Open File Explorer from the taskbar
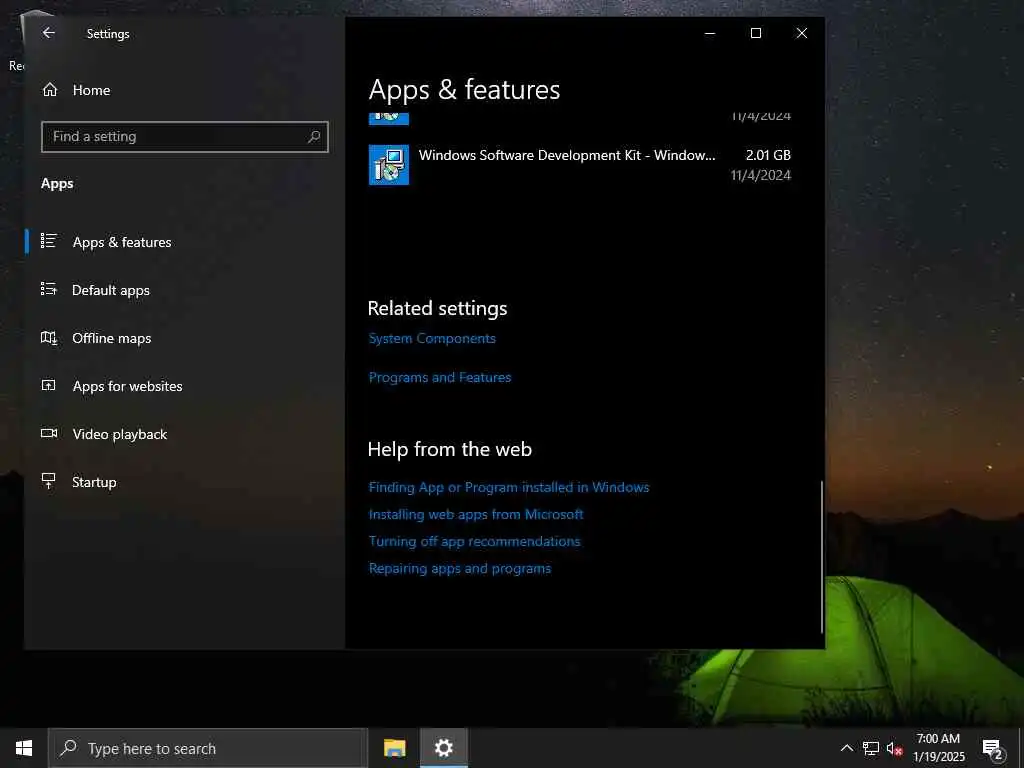The width and height of the screenshot is (1024, 768). click(394, 748)
